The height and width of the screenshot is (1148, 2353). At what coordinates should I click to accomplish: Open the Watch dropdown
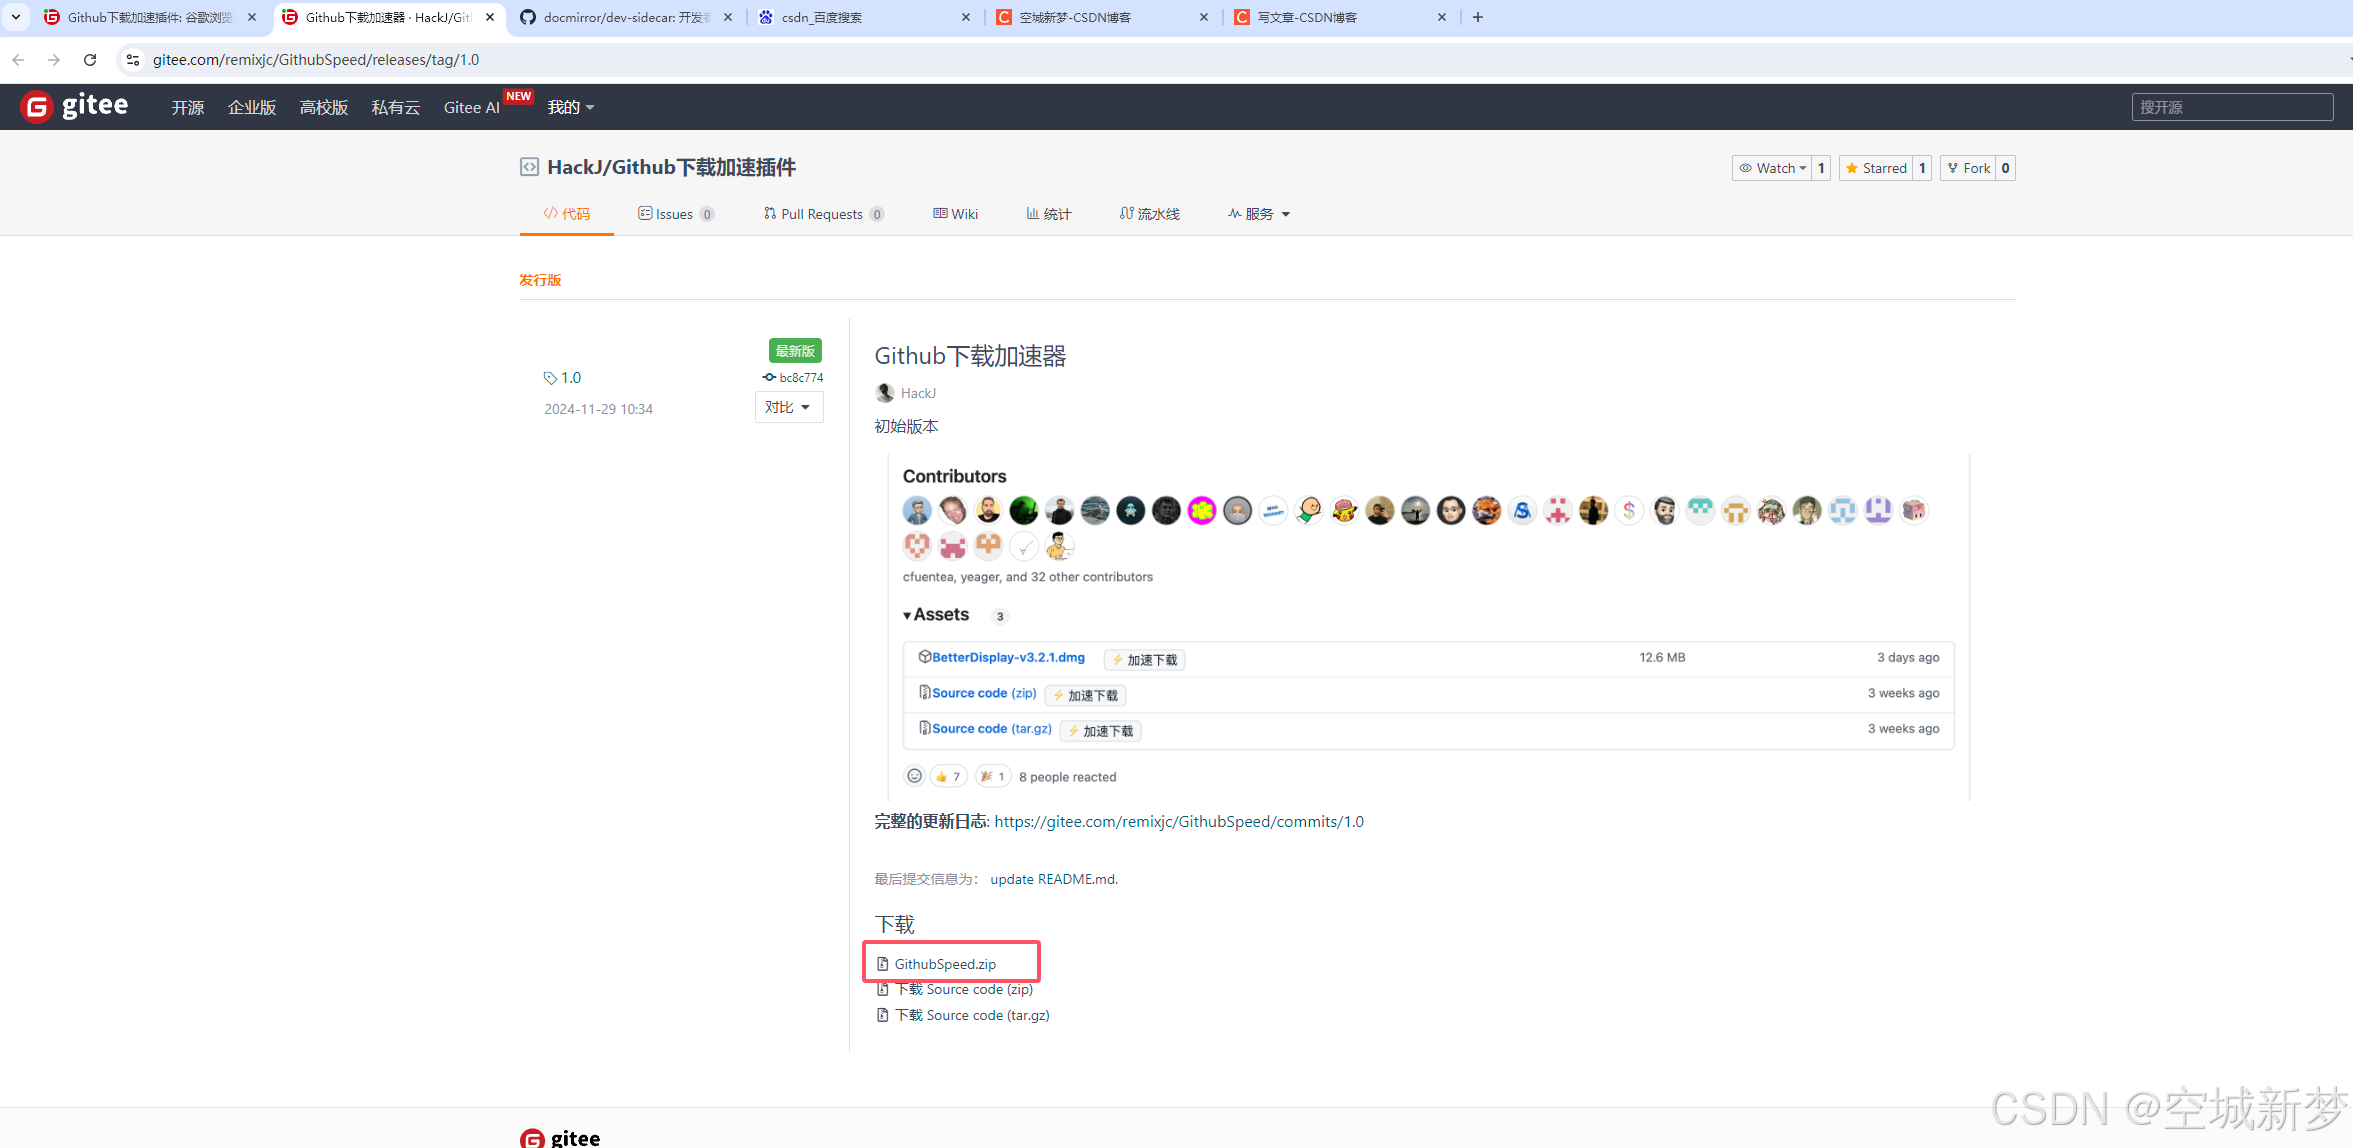tap(1772, 168)
